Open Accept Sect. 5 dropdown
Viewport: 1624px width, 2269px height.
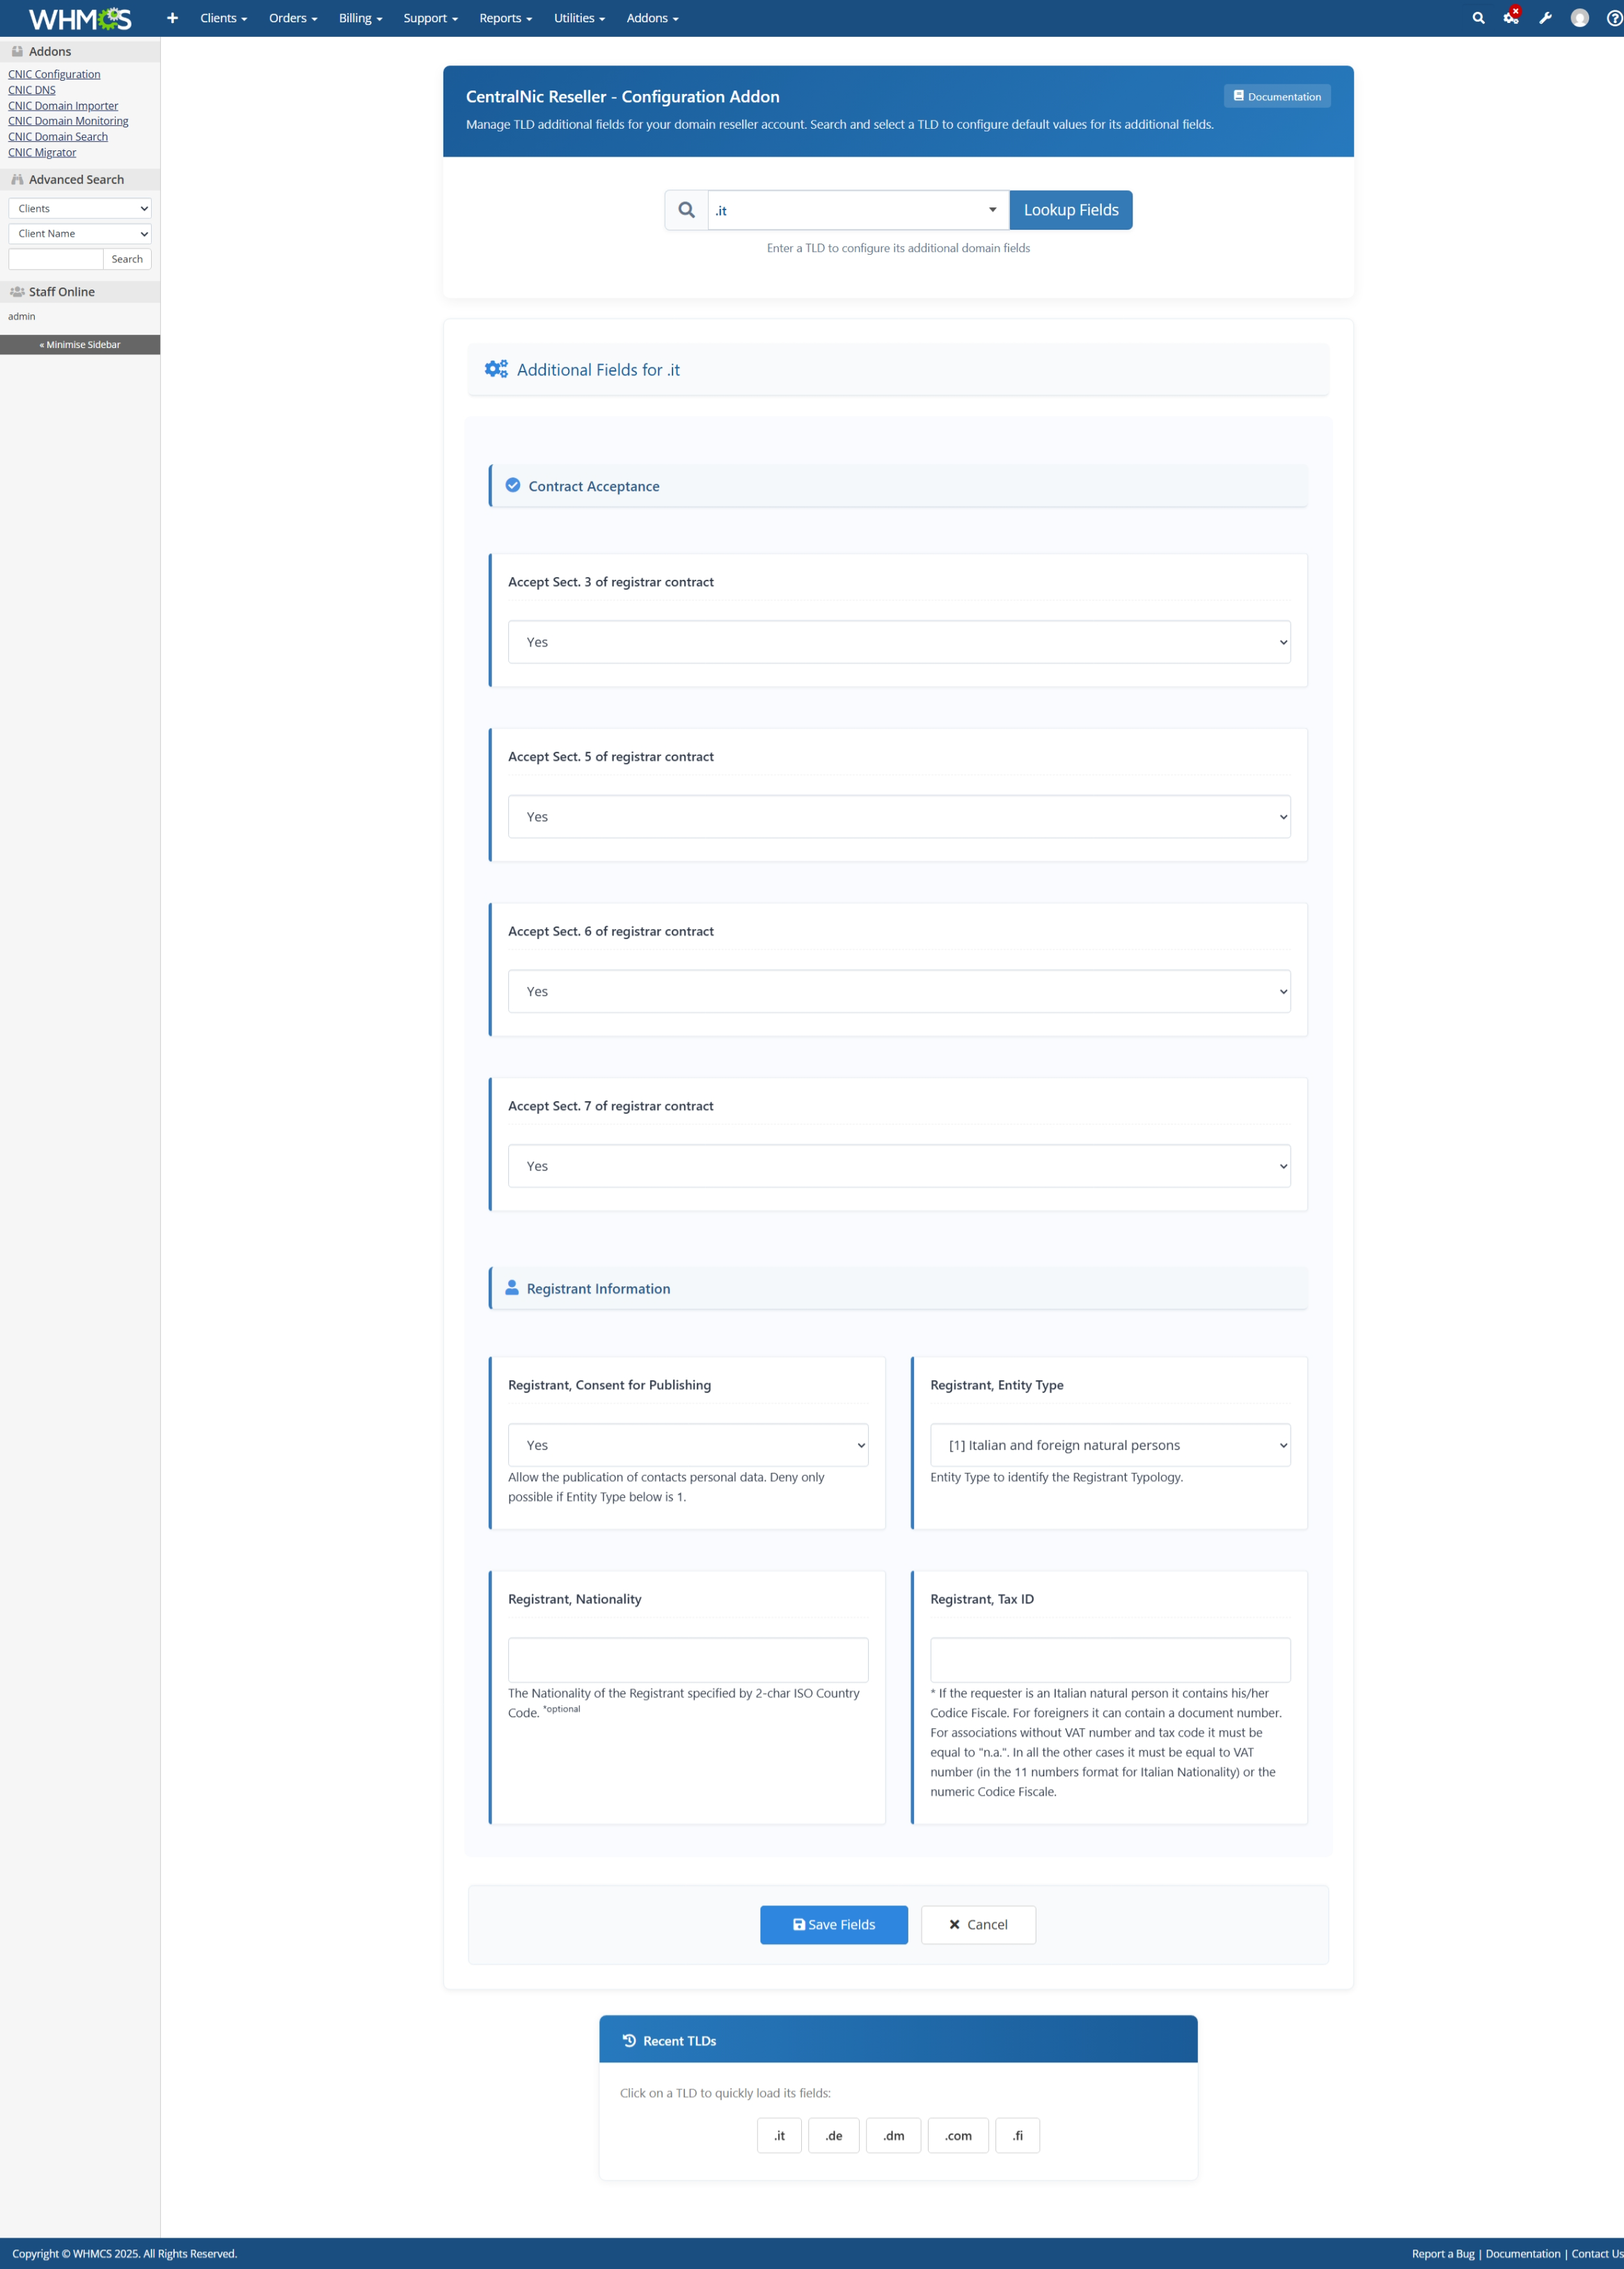tap(899, 817)
